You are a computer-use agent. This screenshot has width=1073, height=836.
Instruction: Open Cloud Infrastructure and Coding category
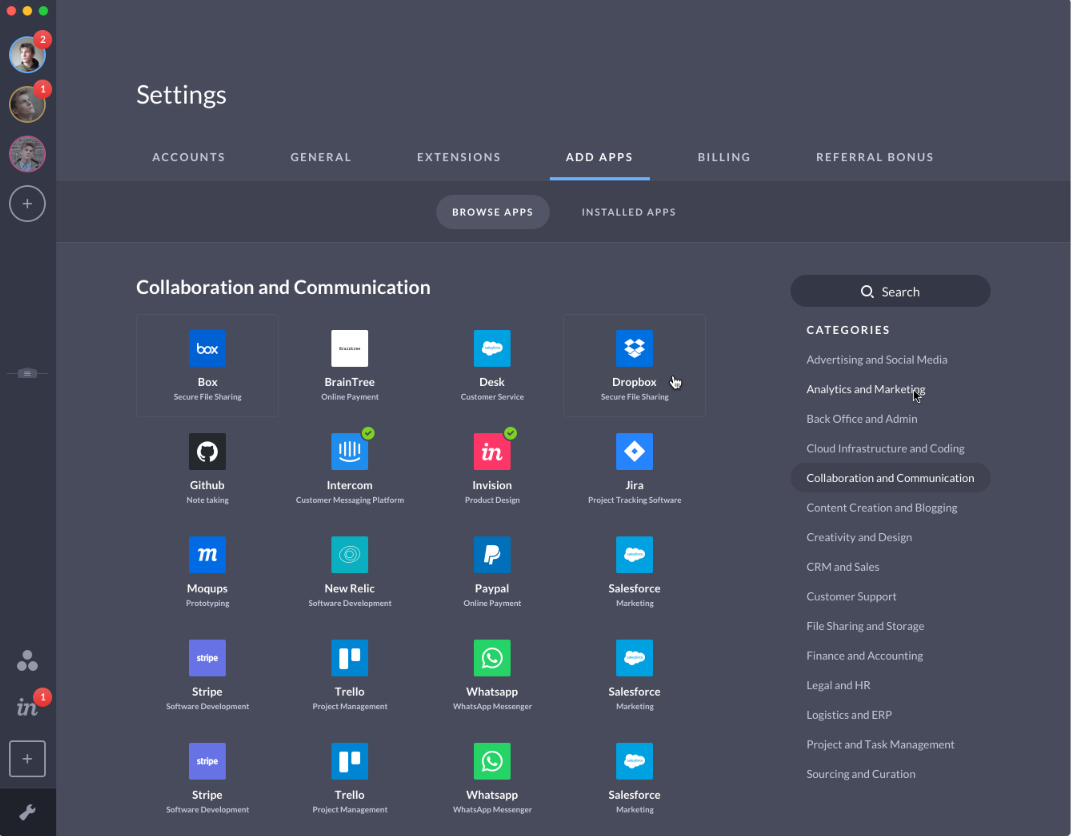(885, 448)
